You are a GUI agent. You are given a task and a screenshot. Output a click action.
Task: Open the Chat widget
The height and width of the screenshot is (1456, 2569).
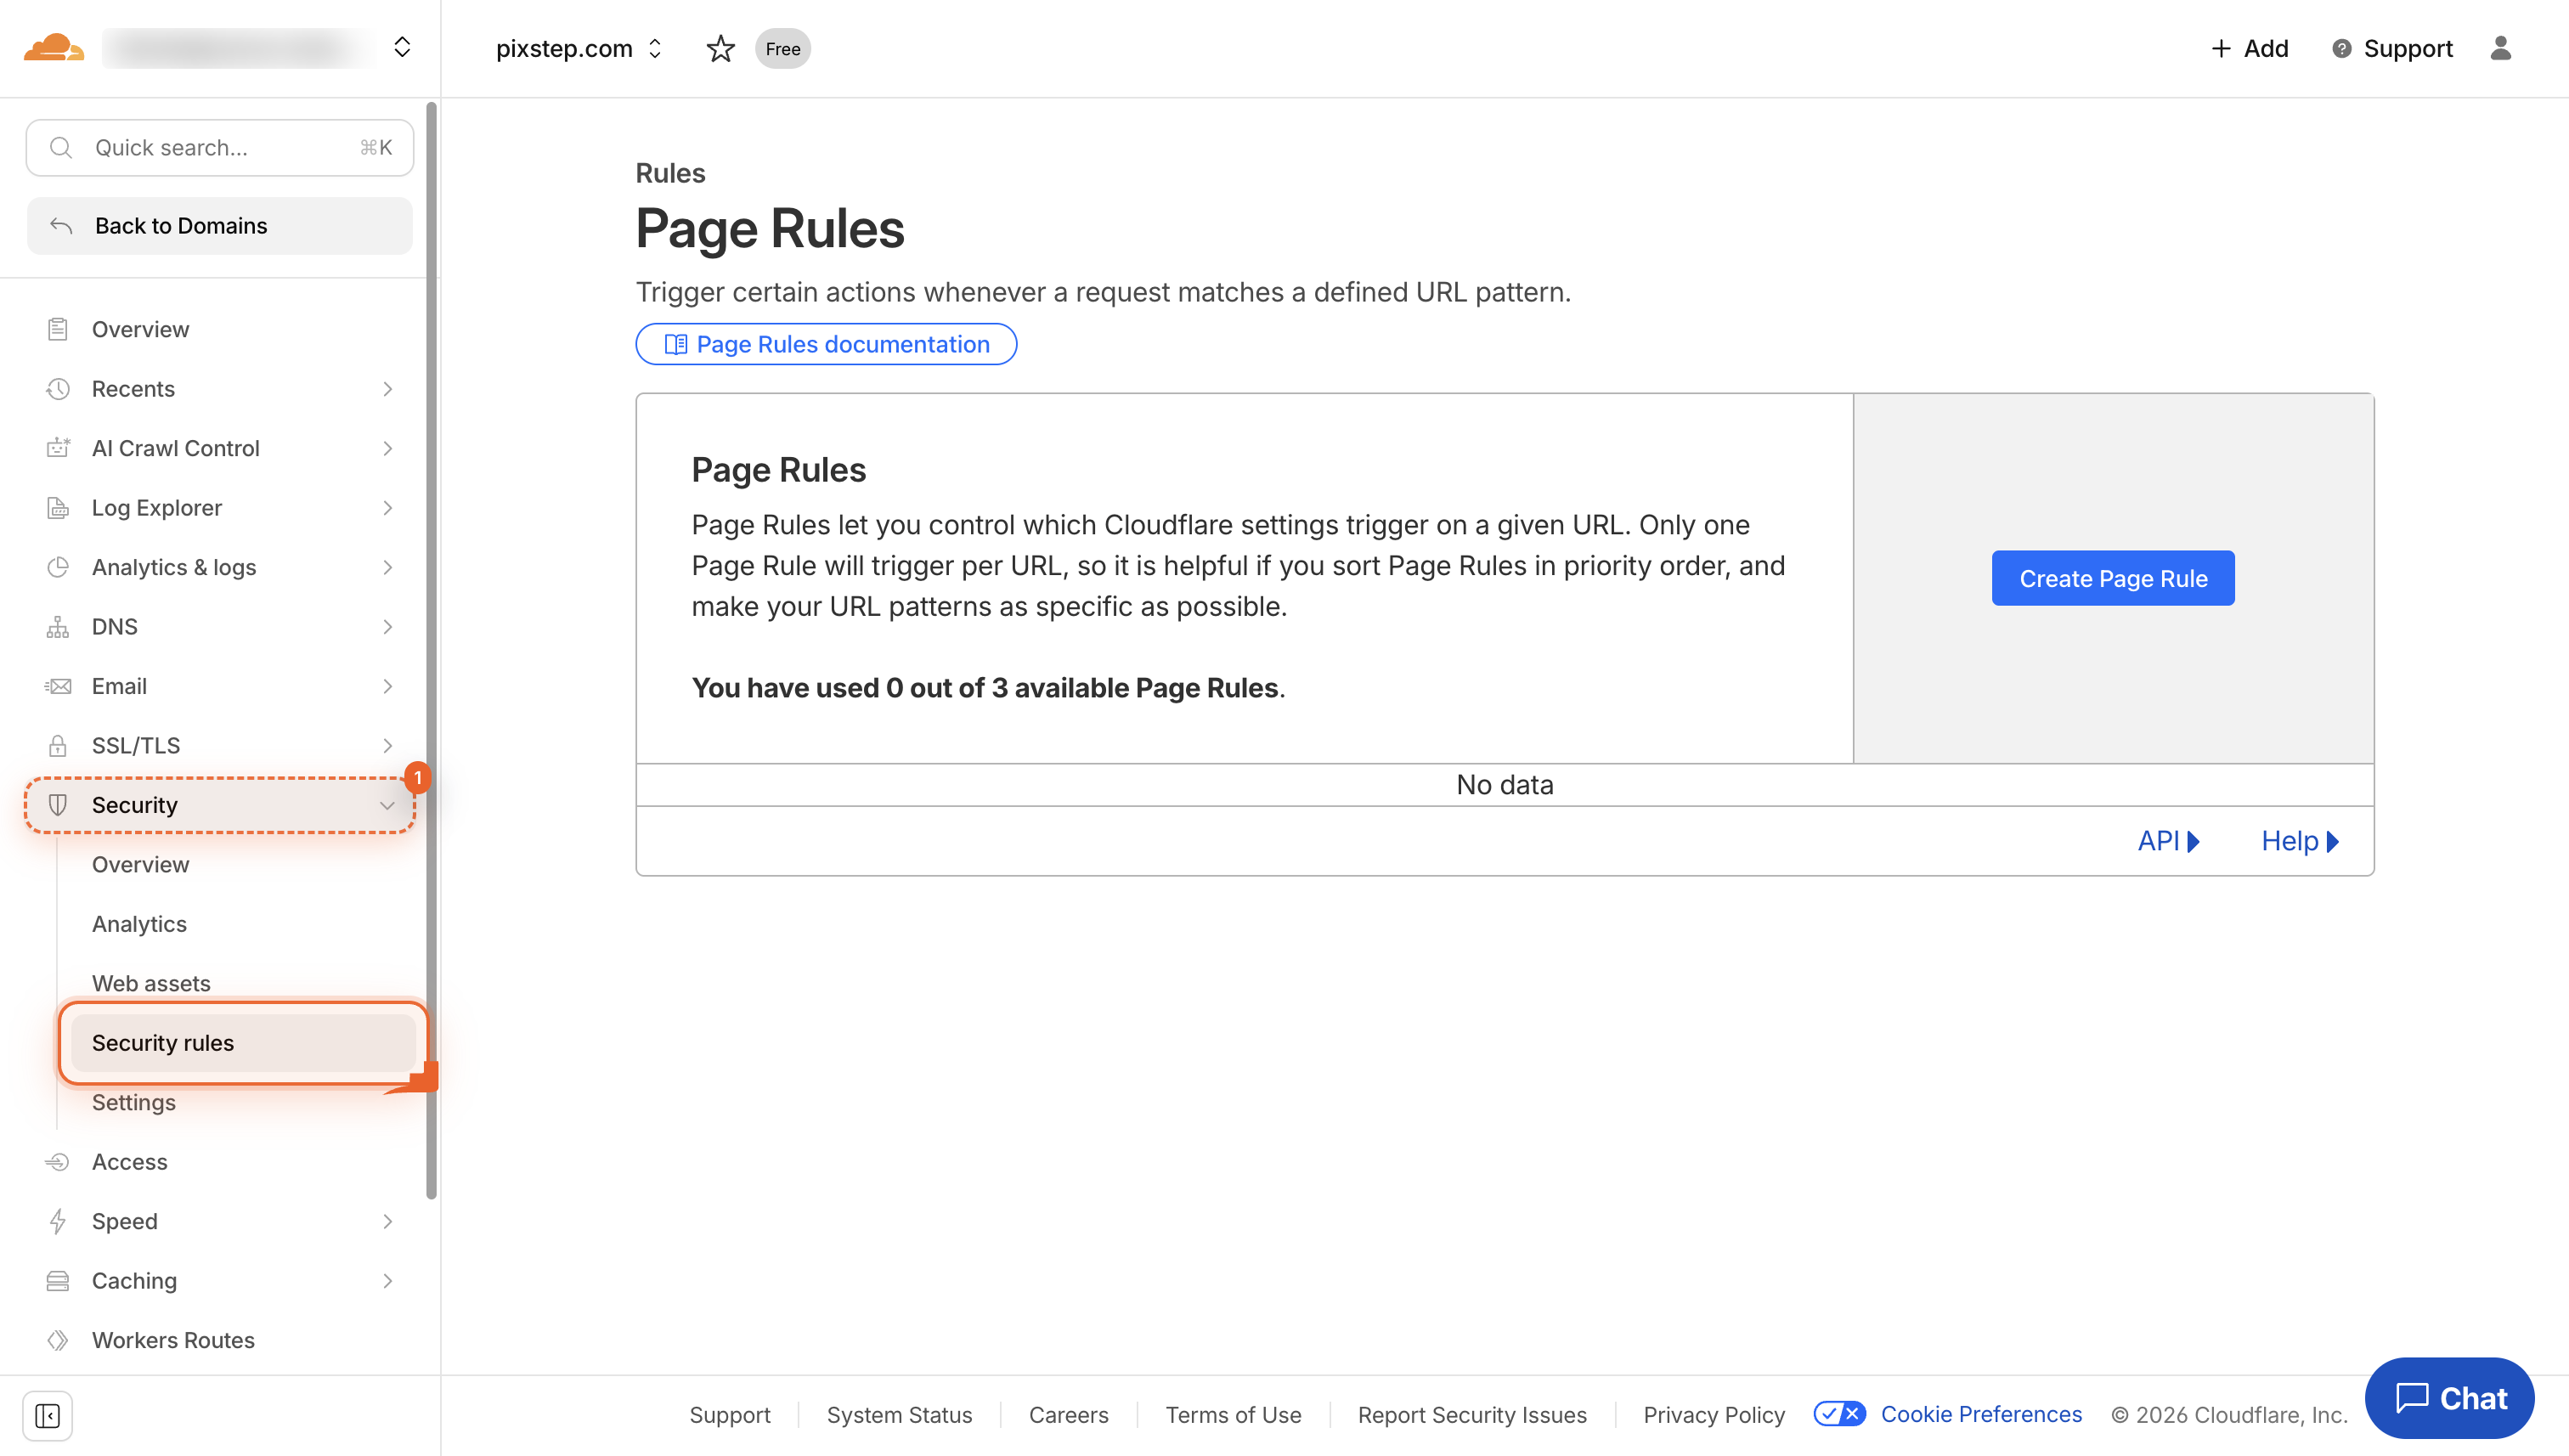[2450, 1398]
